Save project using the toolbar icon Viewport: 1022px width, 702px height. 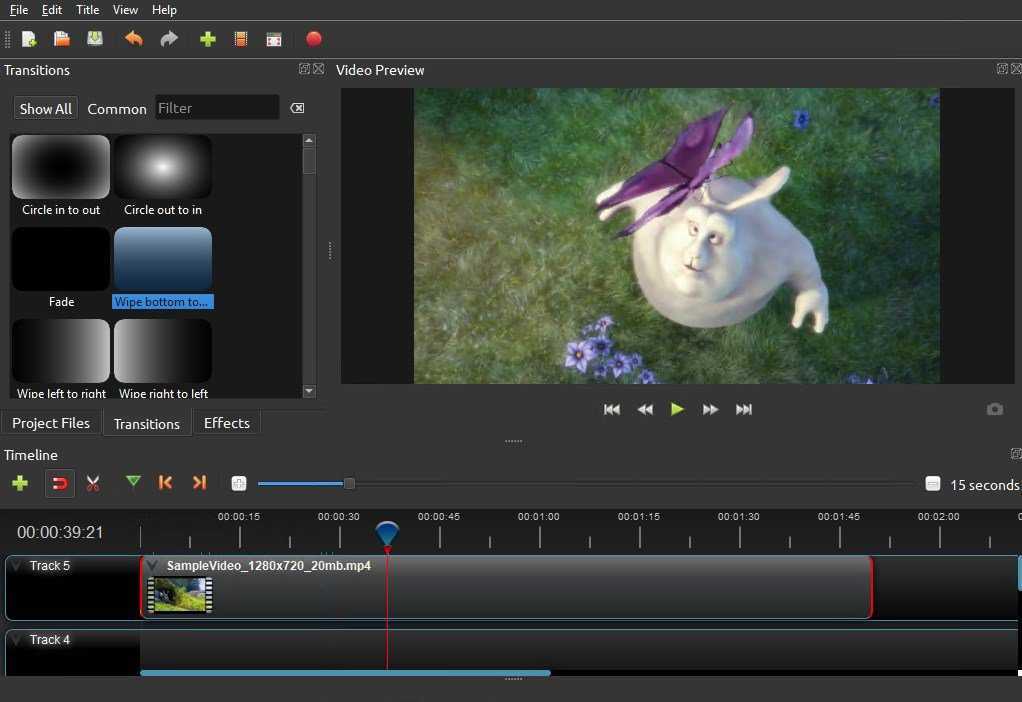[x=95, y=39]
